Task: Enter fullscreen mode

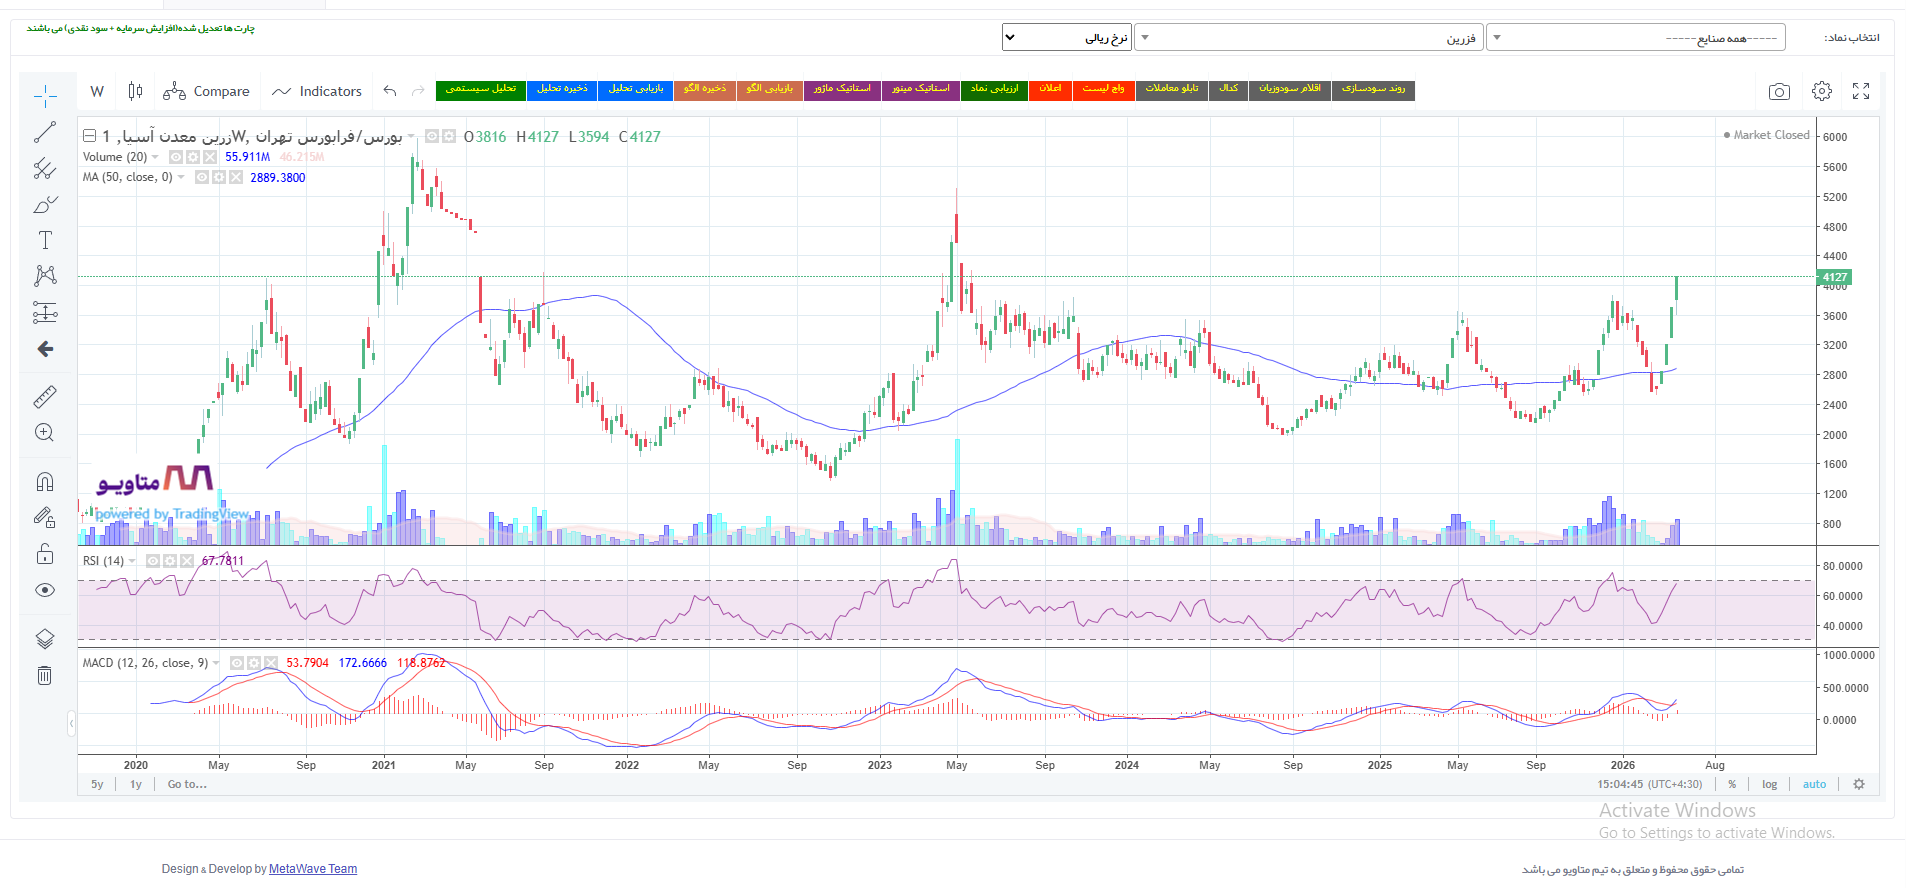Action: [x=1861, y=91]
